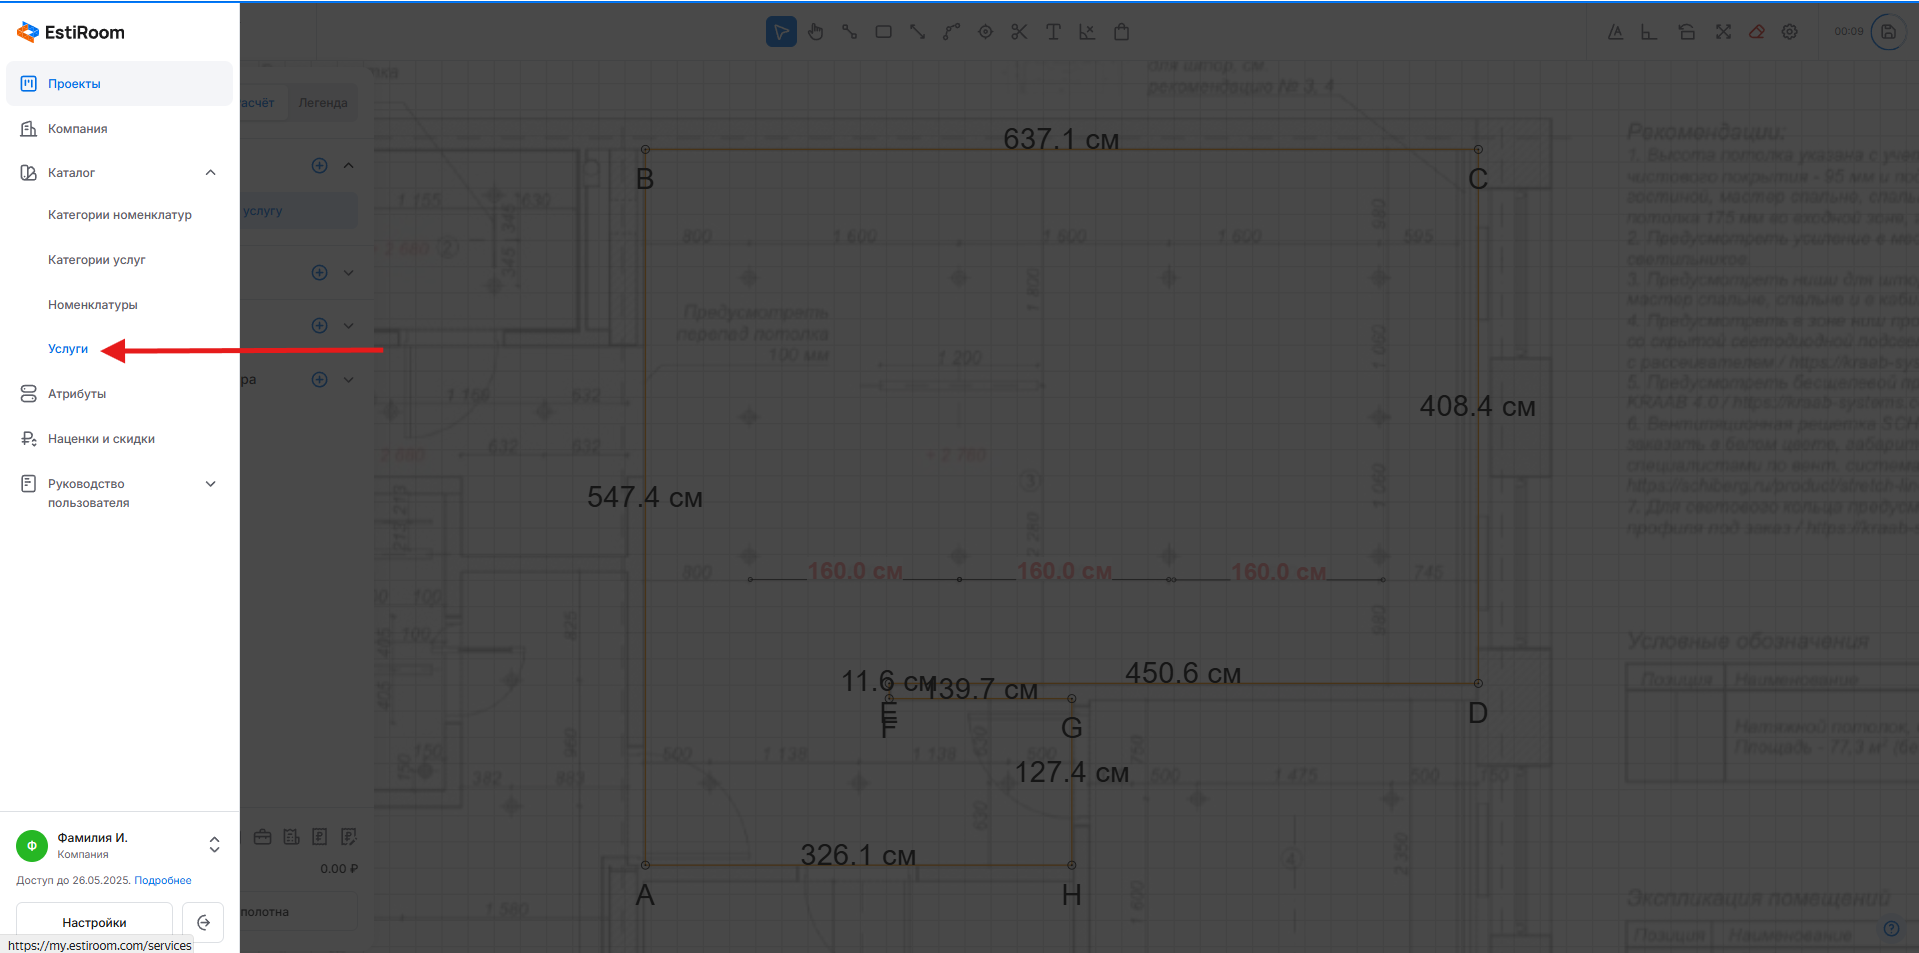The height and width of the screenshot is (953, 1919).
Task: Collapse the Каталог menu section
Action: point(210,173)
